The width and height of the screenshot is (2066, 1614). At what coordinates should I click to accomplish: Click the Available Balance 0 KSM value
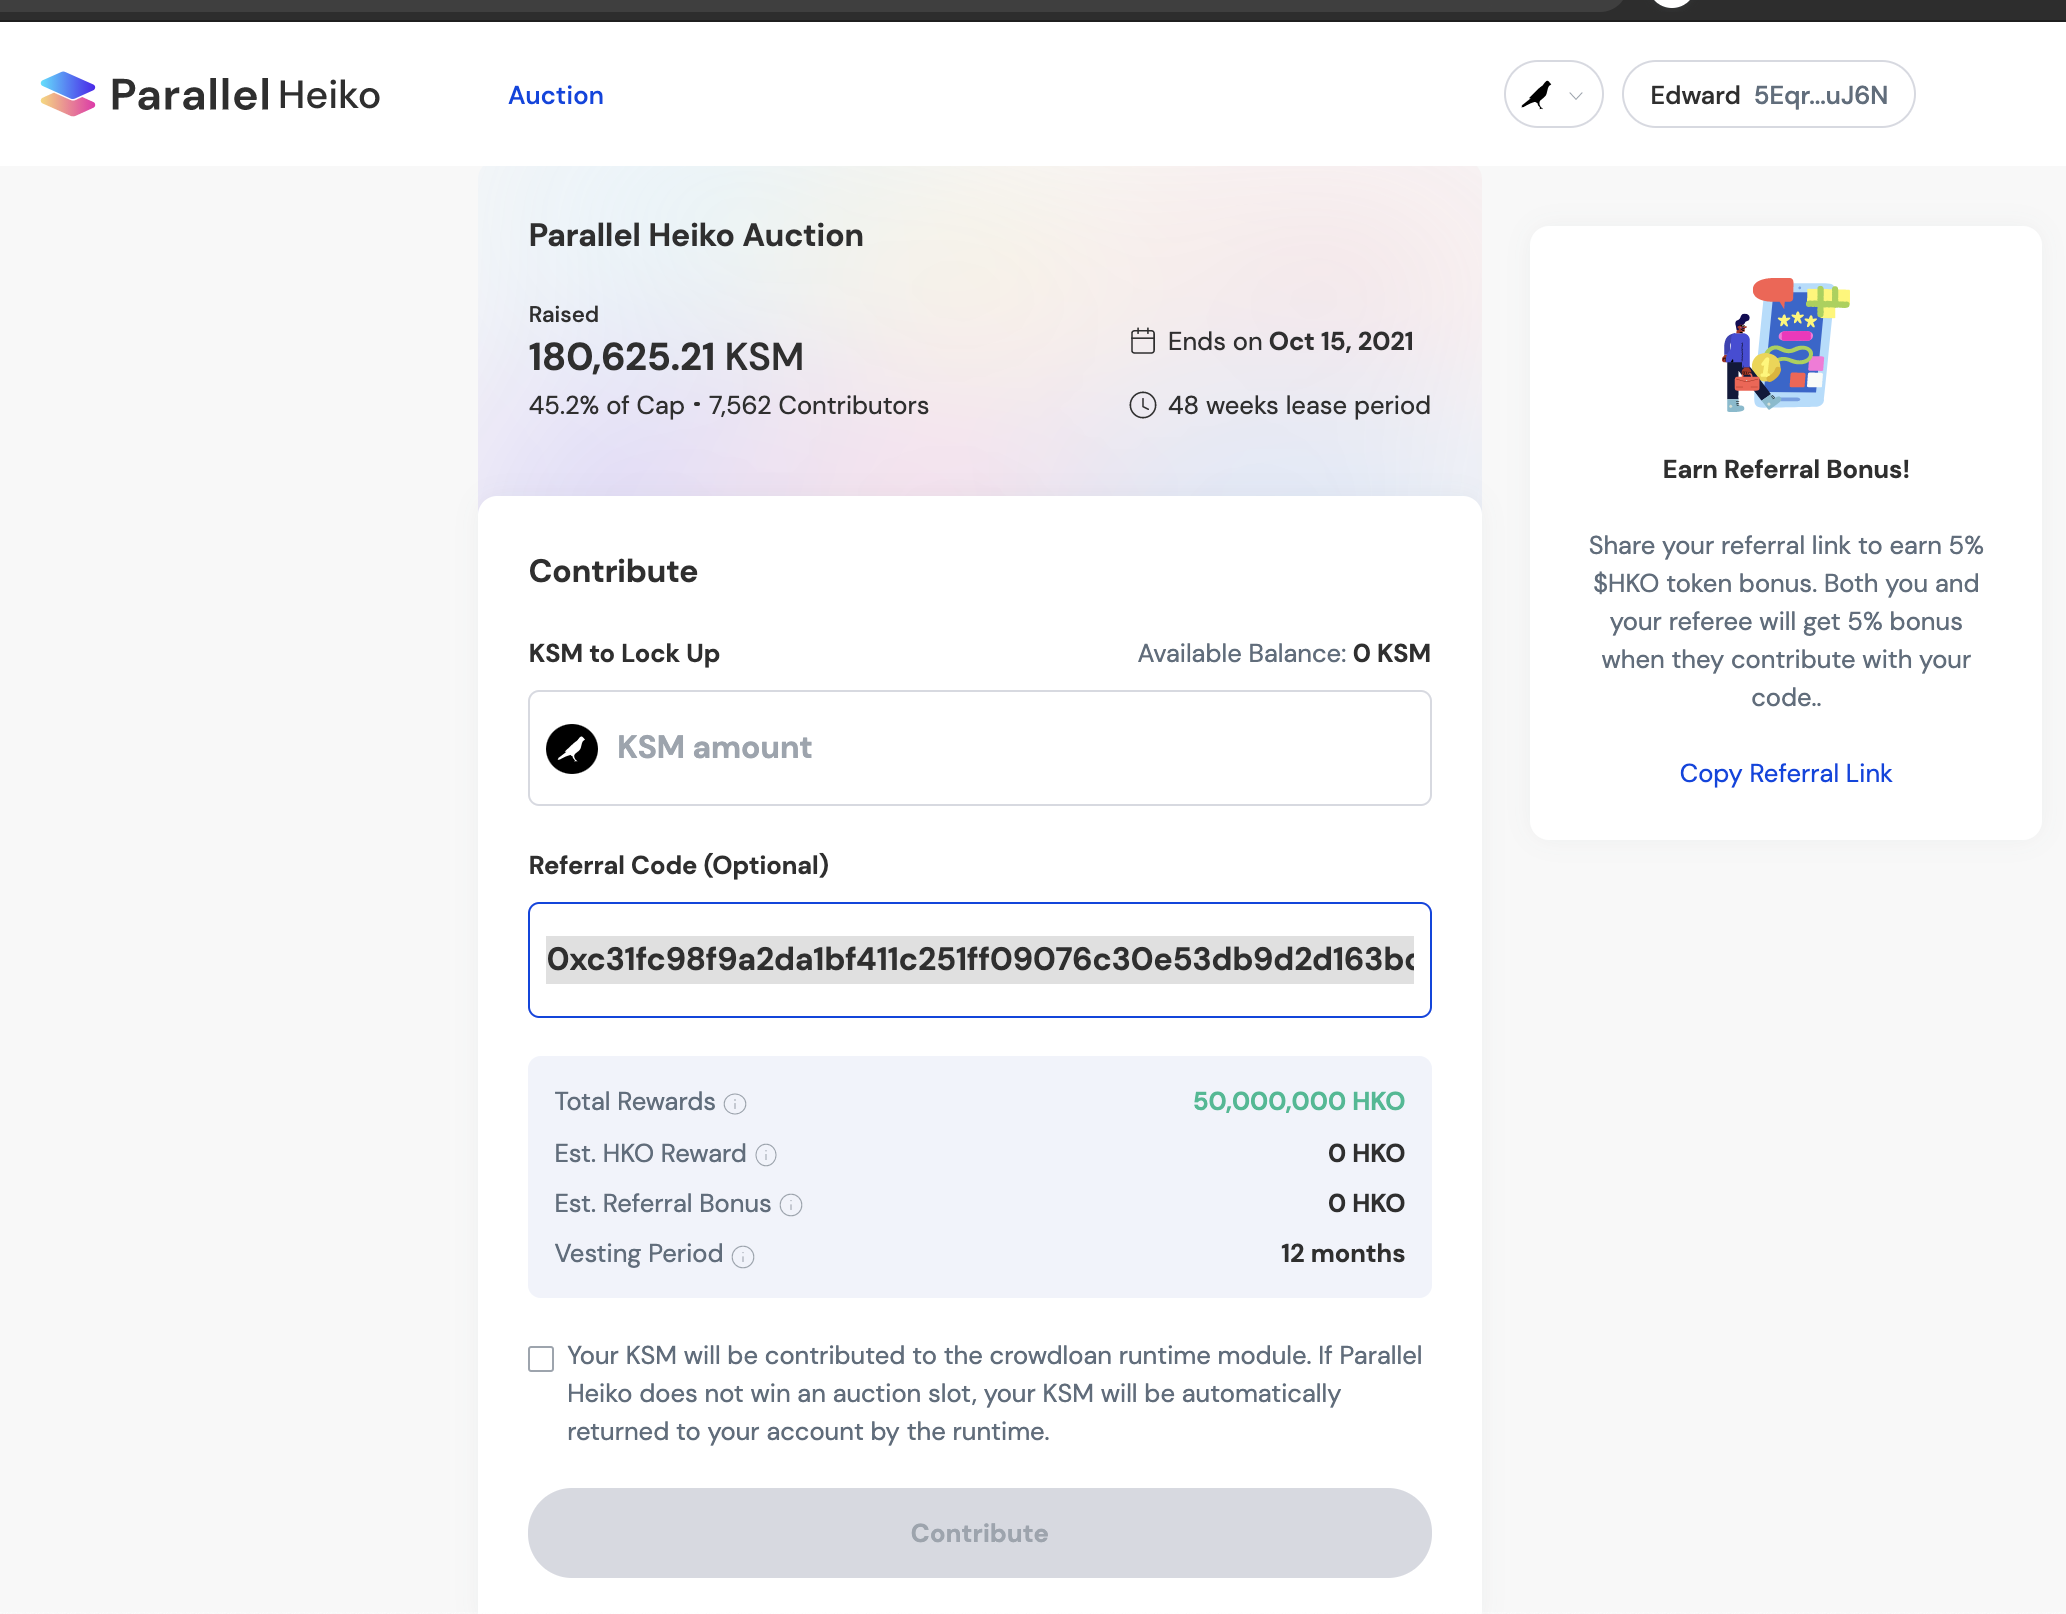tap(1391, 653)
